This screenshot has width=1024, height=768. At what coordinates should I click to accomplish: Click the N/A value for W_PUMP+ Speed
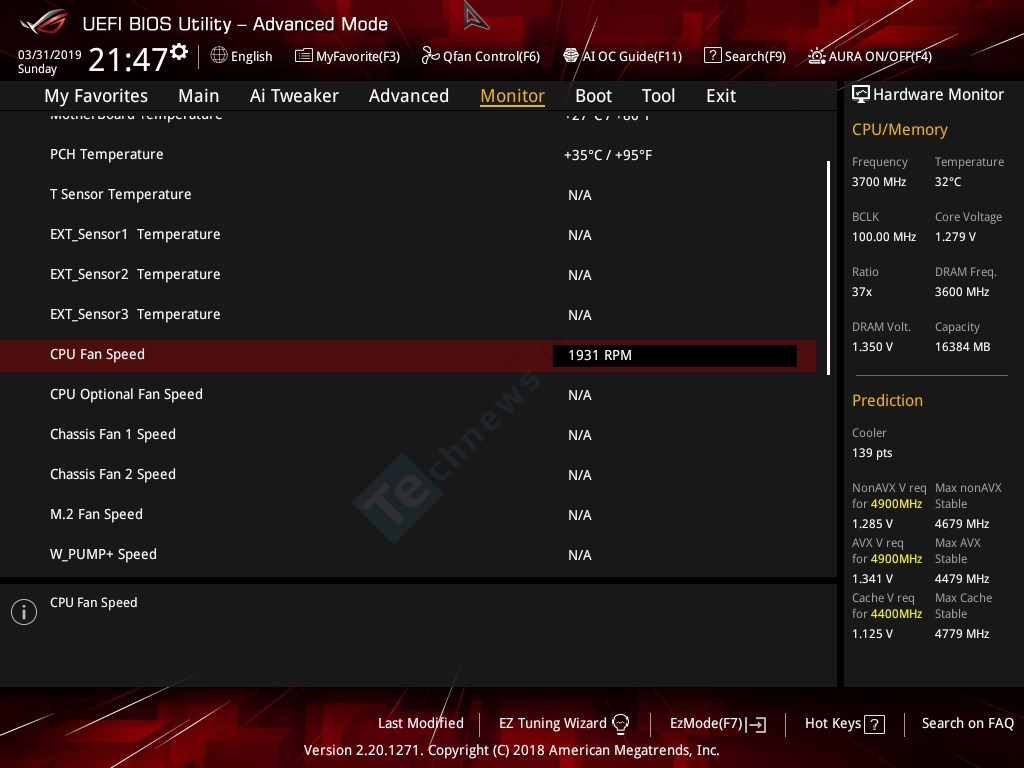pos(580,555)
